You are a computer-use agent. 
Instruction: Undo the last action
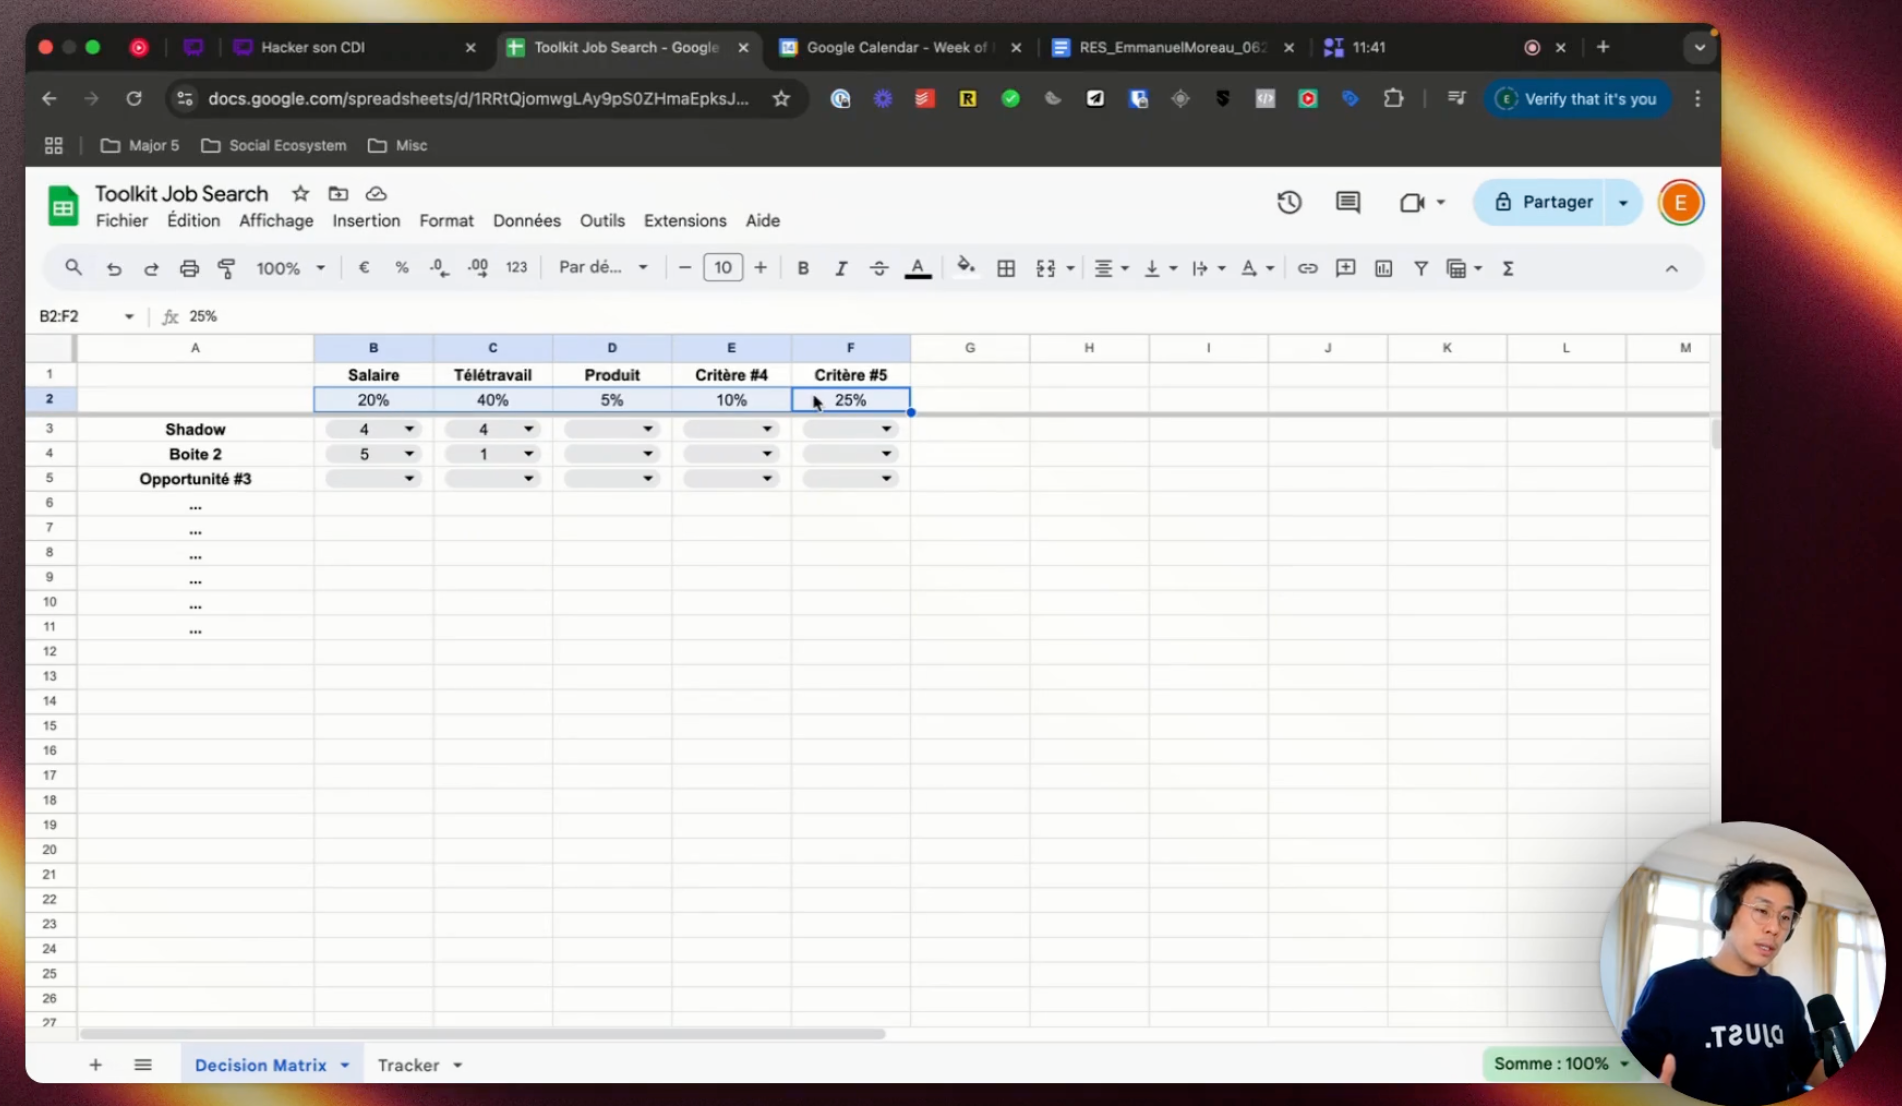[x=114, y=268]
